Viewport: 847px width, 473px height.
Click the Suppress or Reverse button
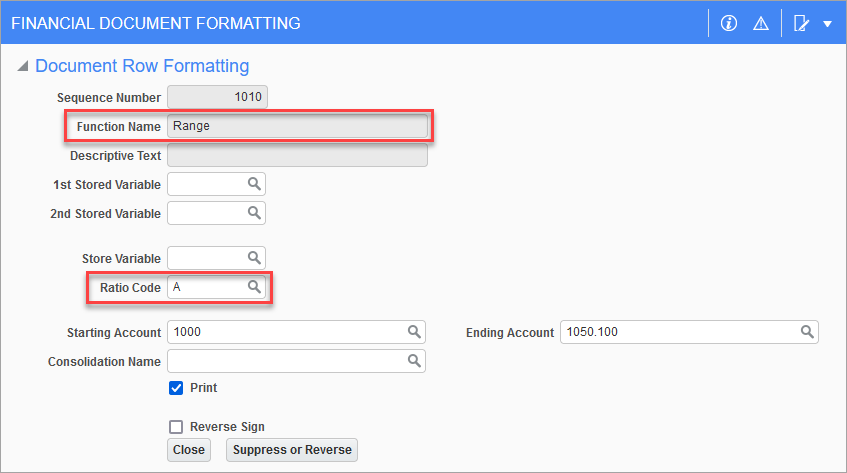(292, 450)
